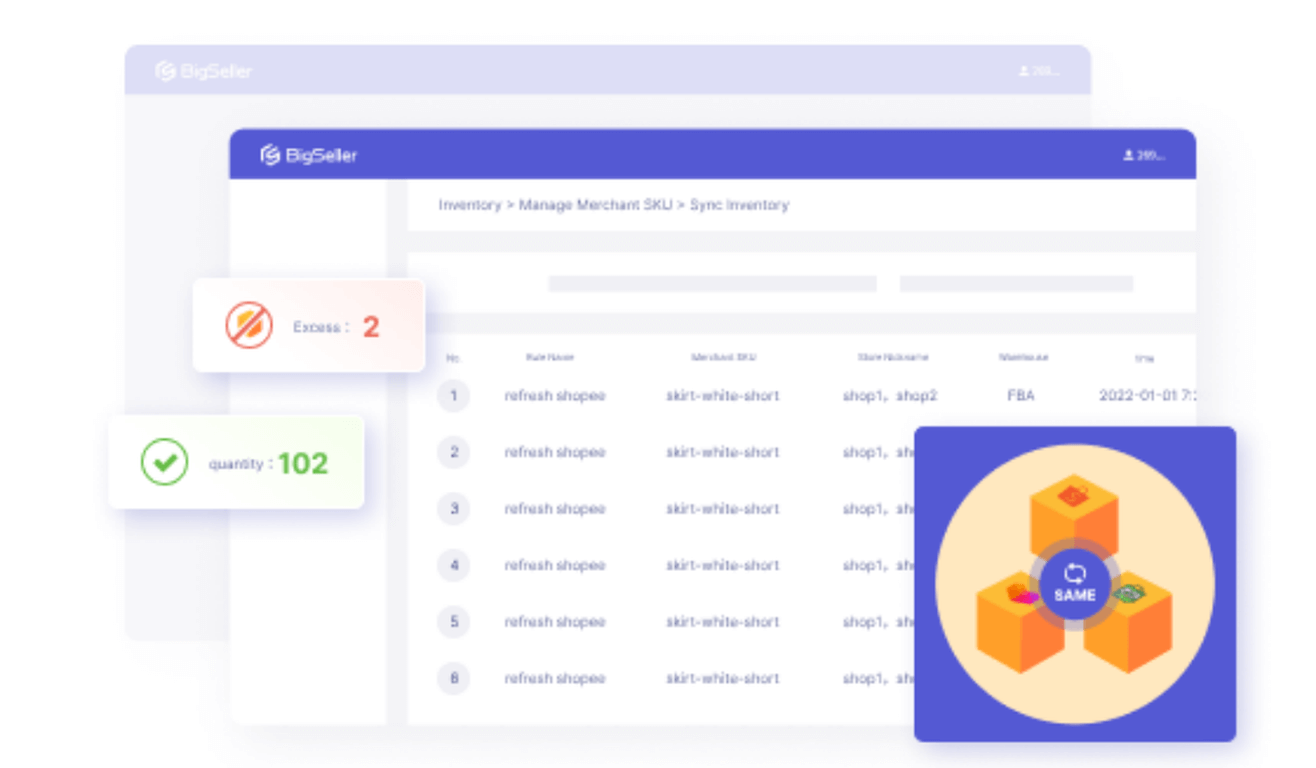Screen dimensions: 1316x768
Task: Click the wide gray filter field on left
Action: click(712, 284)
